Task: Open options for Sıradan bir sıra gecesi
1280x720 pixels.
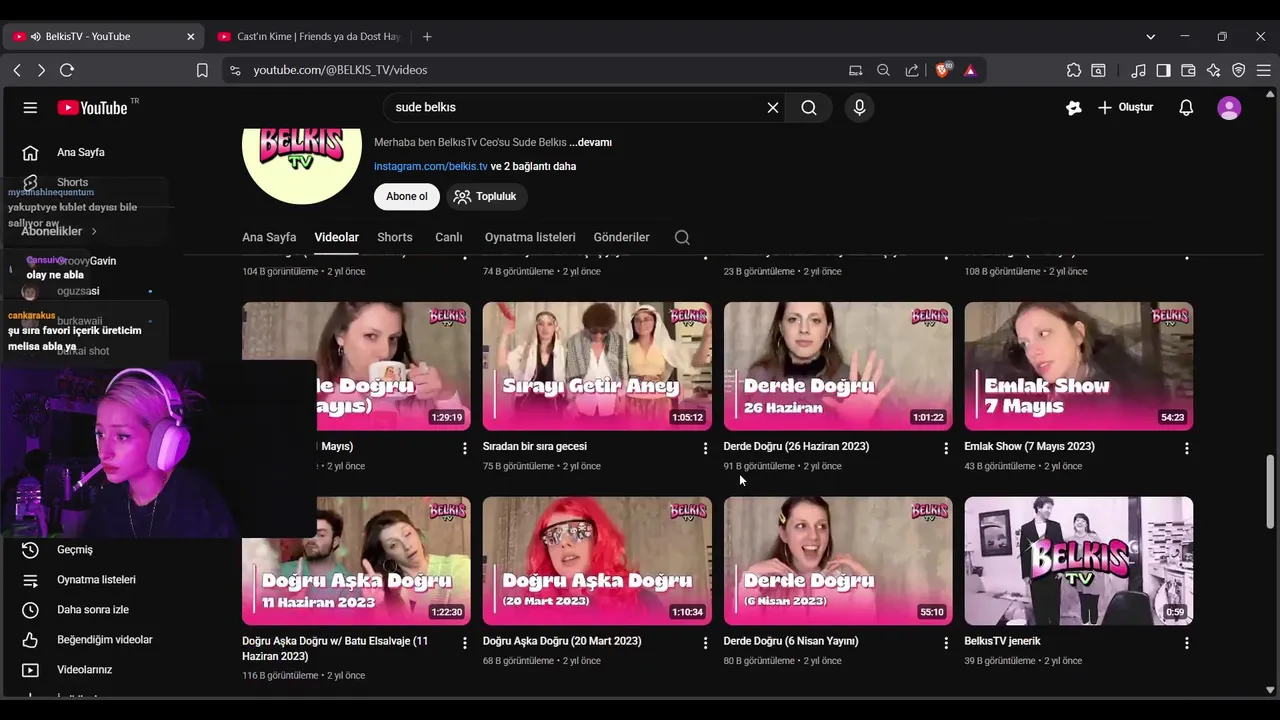Action: click(x=705, y=448)
